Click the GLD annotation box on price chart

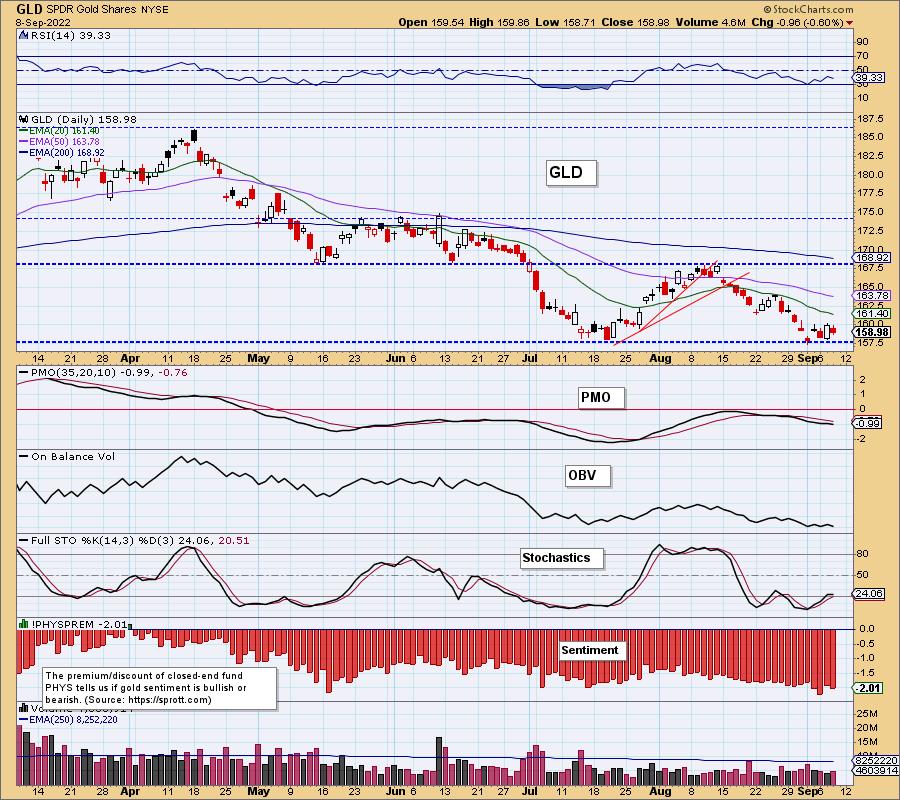click(x=571, y=173)
